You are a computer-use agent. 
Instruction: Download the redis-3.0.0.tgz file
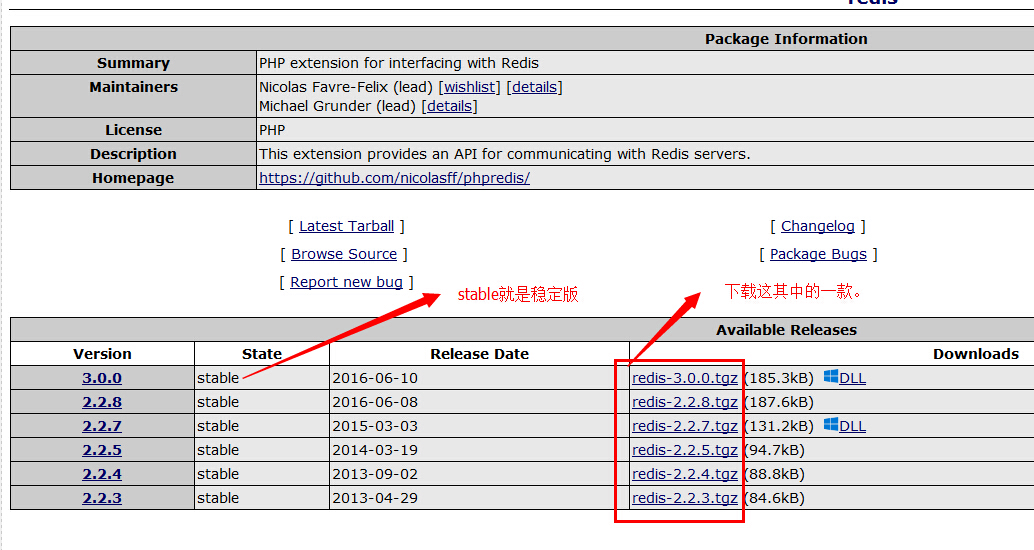tap(684, 378)
